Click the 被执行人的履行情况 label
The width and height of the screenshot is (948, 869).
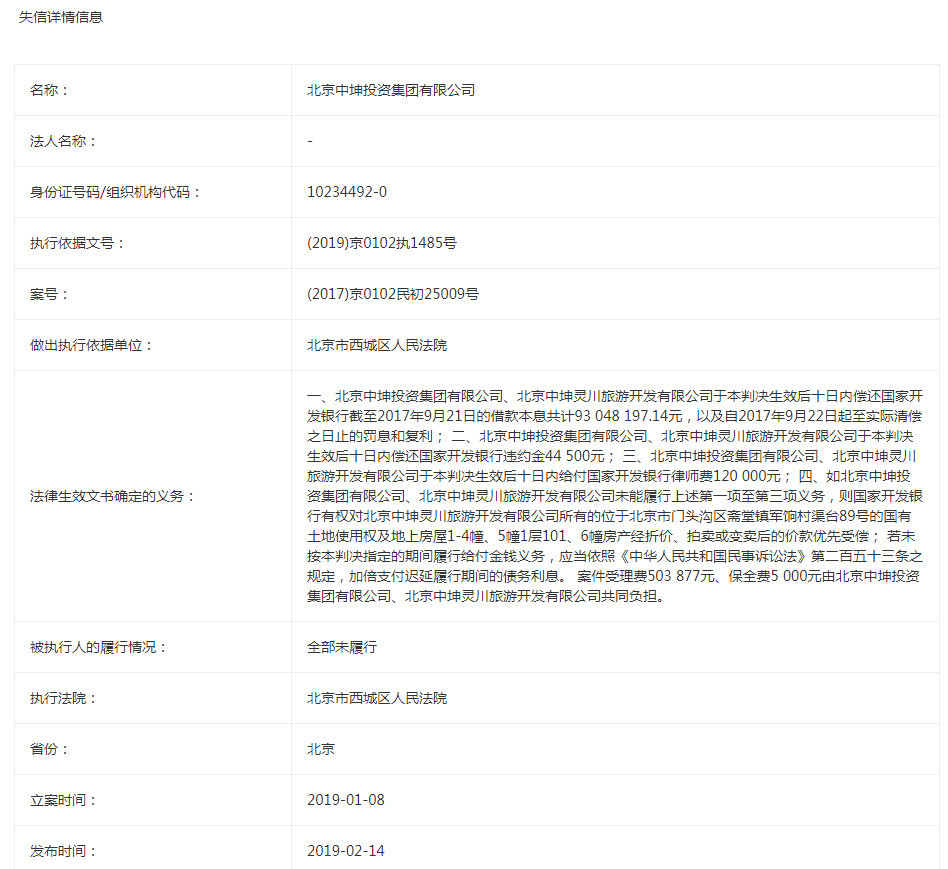pyautogui.click(x=98, y=648)
